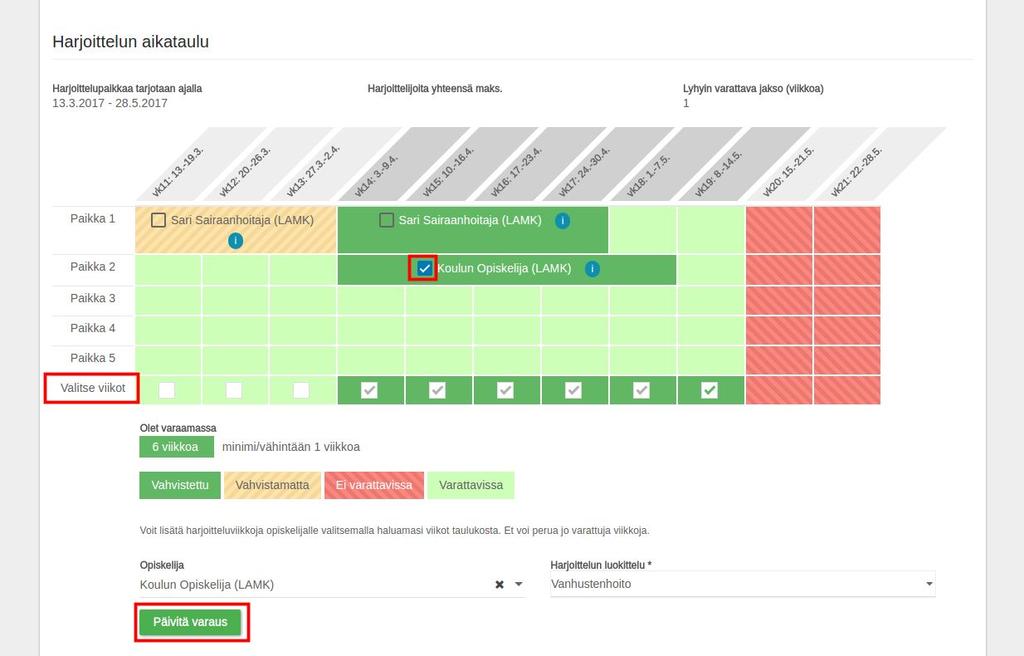This screenshot has width=1024, height=656.
Task: Click the Paikka 1 row label
Action: [x=93, y=219]
